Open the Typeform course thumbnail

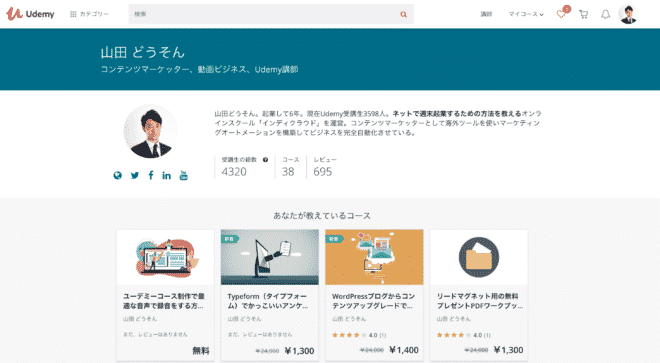270,257
